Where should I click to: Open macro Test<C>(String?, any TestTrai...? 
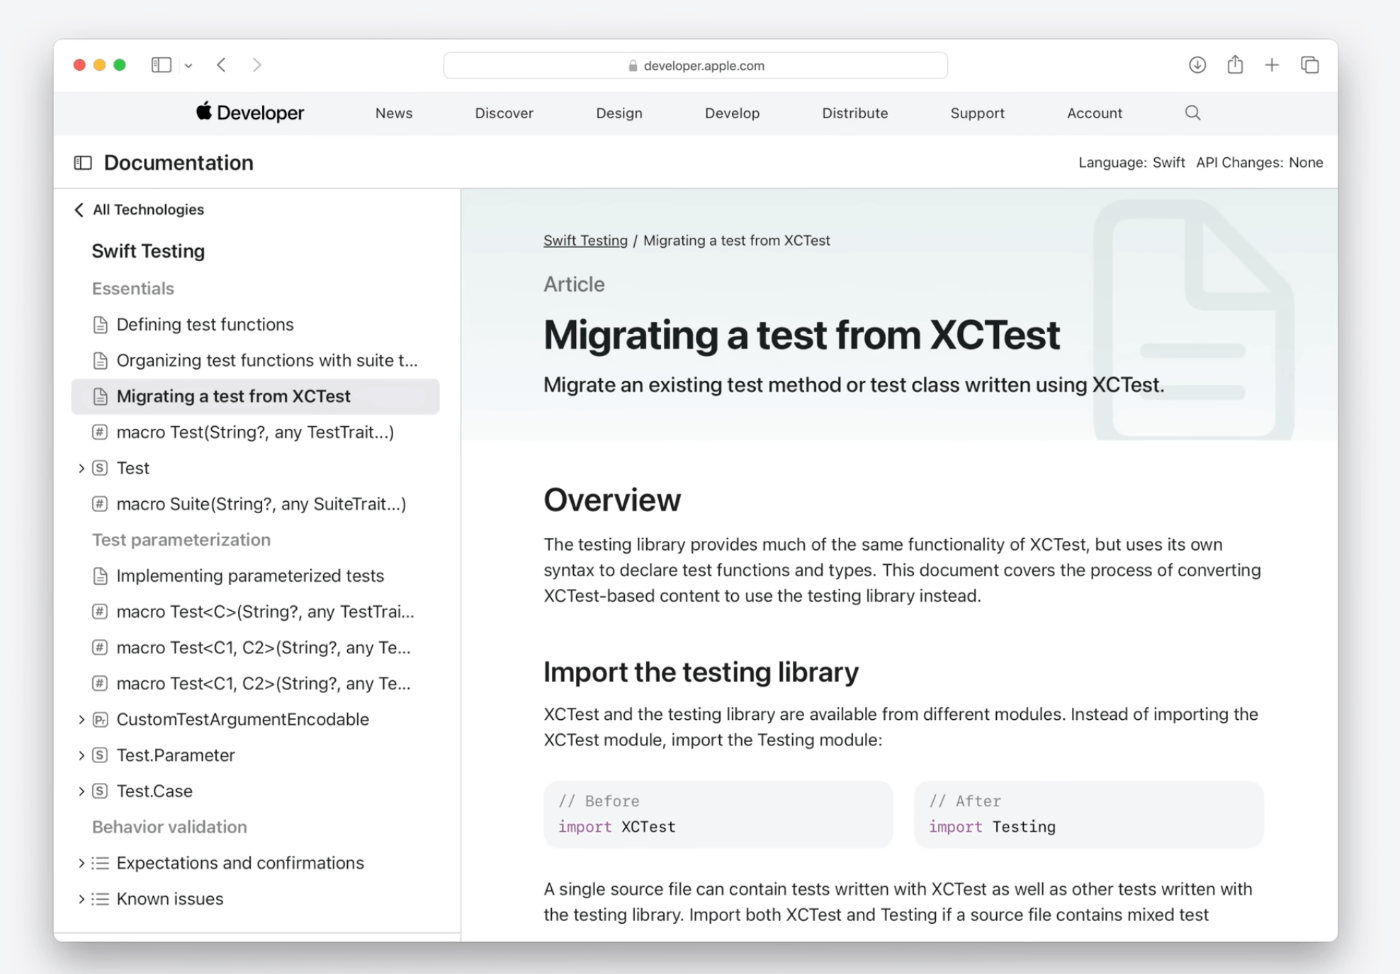(265, 612)
